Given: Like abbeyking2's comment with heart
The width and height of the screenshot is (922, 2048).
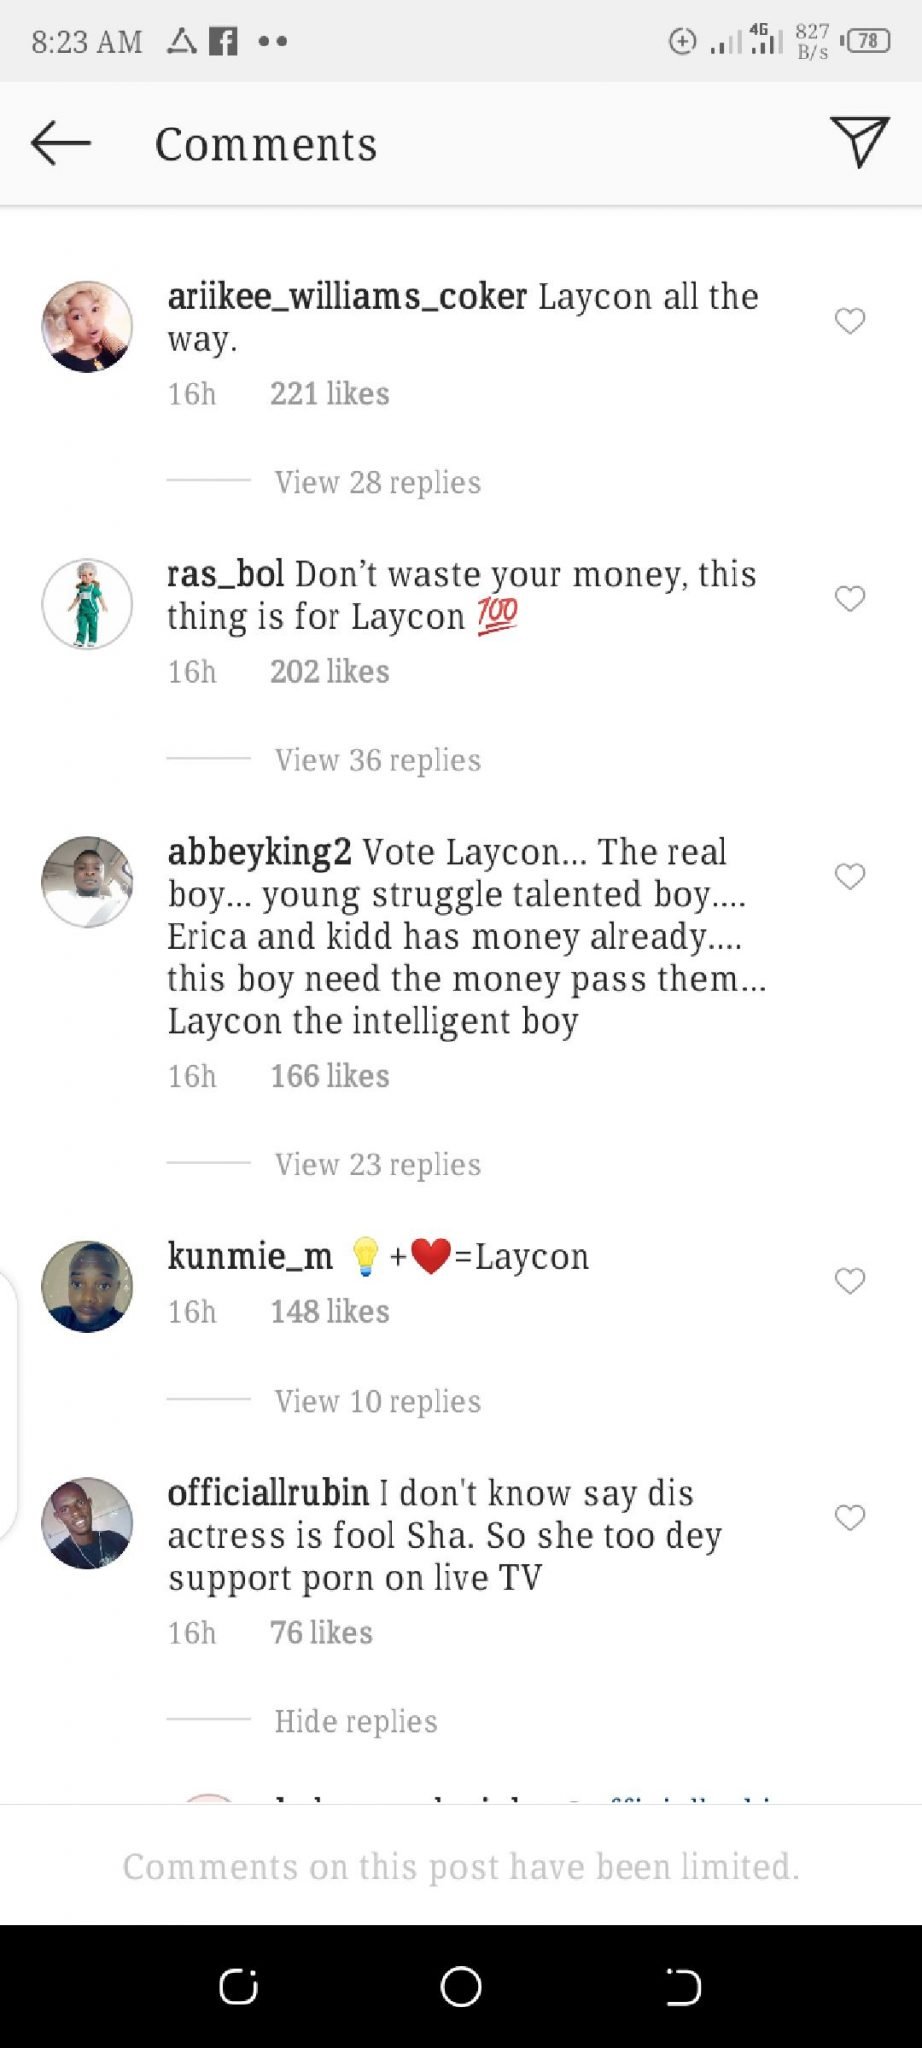Looking at the screenshot, I should 850,877.
